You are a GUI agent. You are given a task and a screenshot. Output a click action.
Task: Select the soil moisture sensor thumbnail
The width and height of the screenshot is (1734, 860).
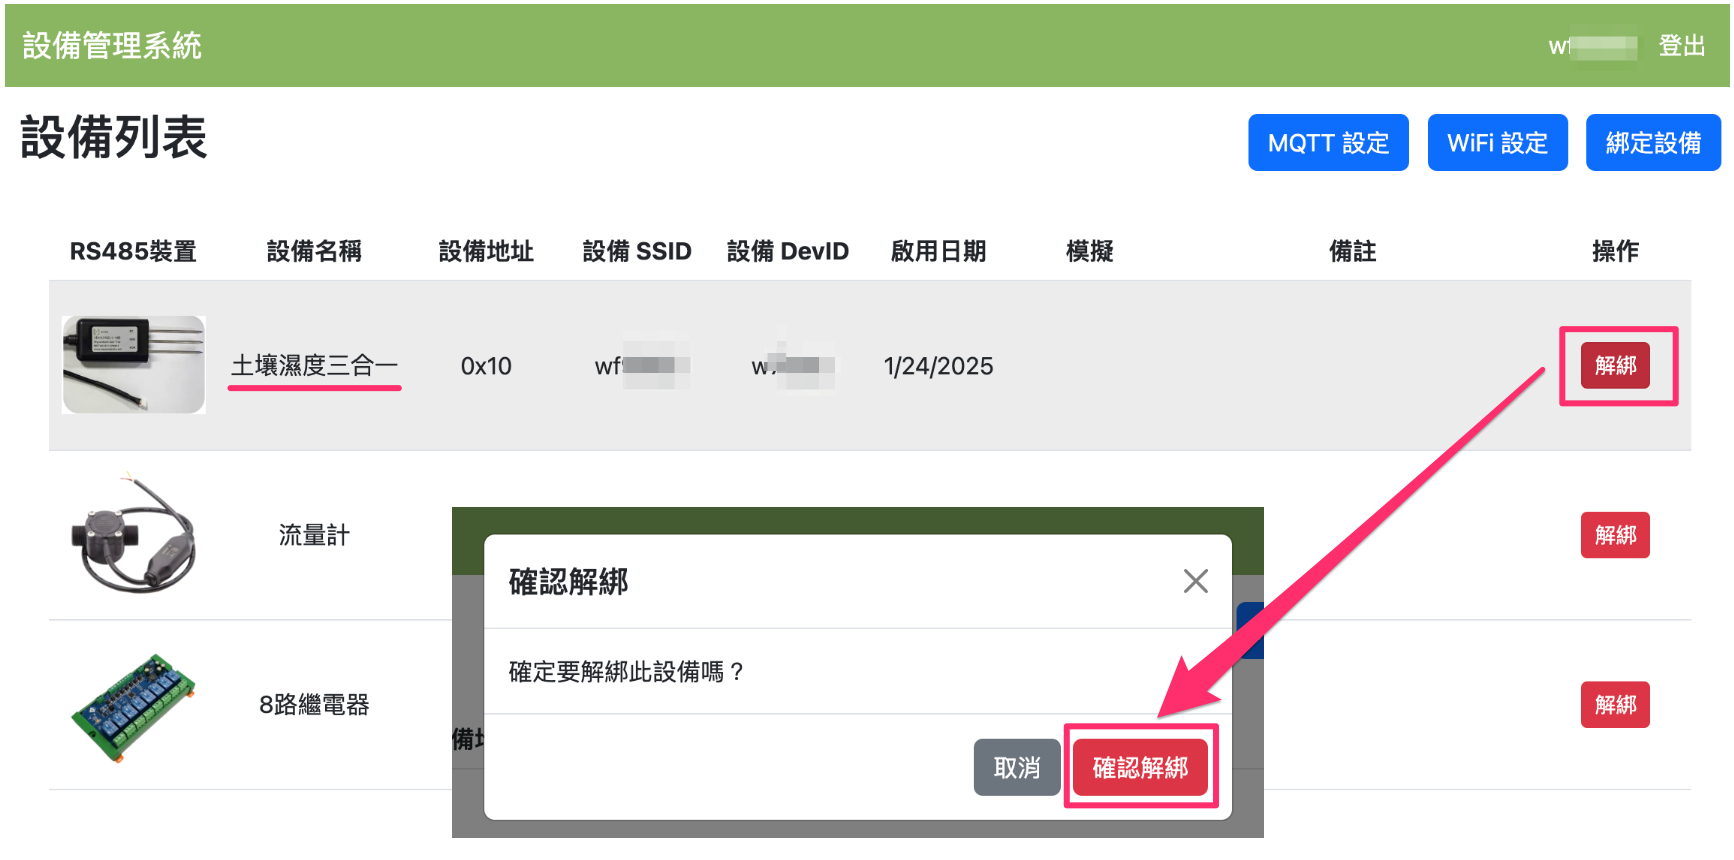point(134,365)
